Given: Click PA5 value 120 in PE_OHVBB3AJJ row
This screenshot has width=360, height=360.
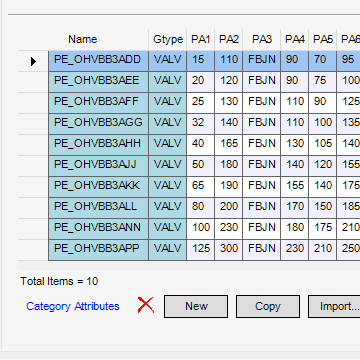Looking at the screenshot, I should coord(323,166).
